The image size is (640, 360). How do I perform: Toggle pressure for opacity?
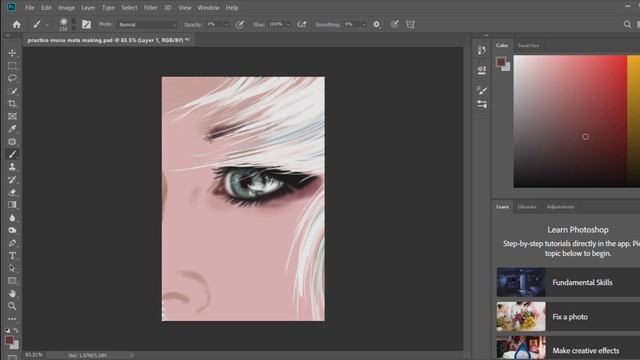tap(240, 24)
